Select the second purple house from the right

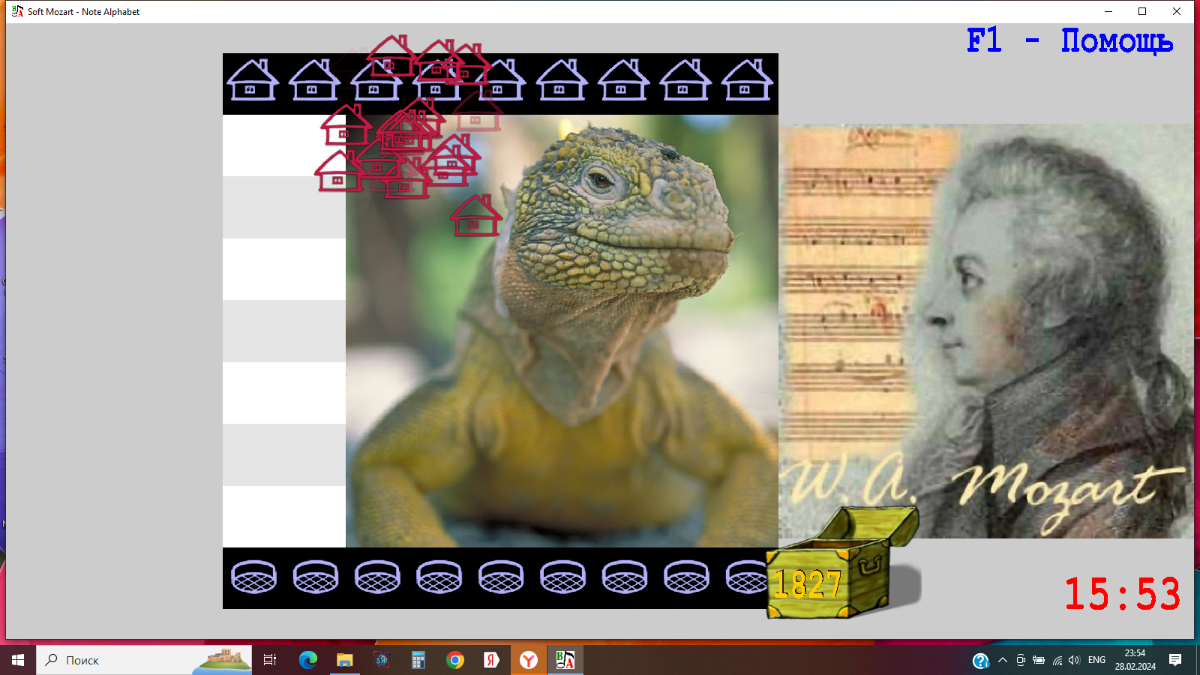tap(685, 80)
